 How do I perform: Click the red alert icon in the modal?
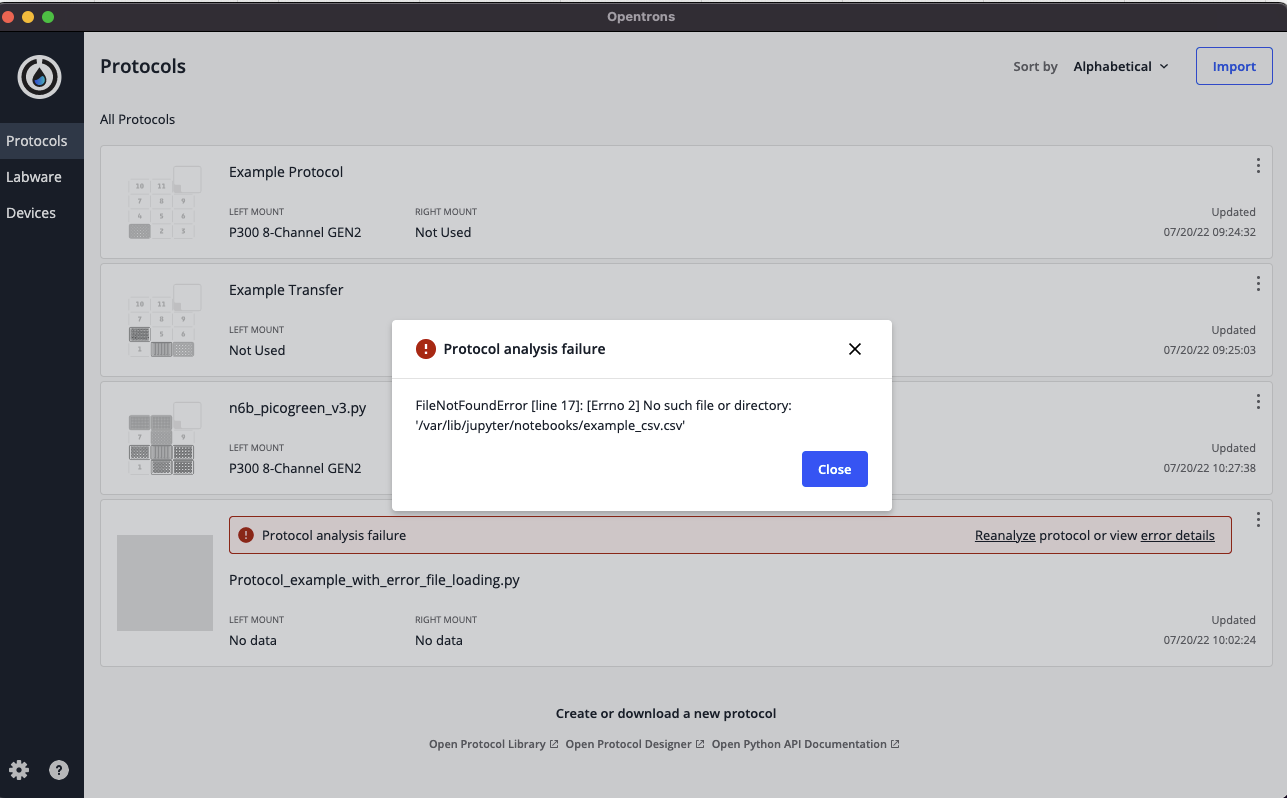coord(426,348)
